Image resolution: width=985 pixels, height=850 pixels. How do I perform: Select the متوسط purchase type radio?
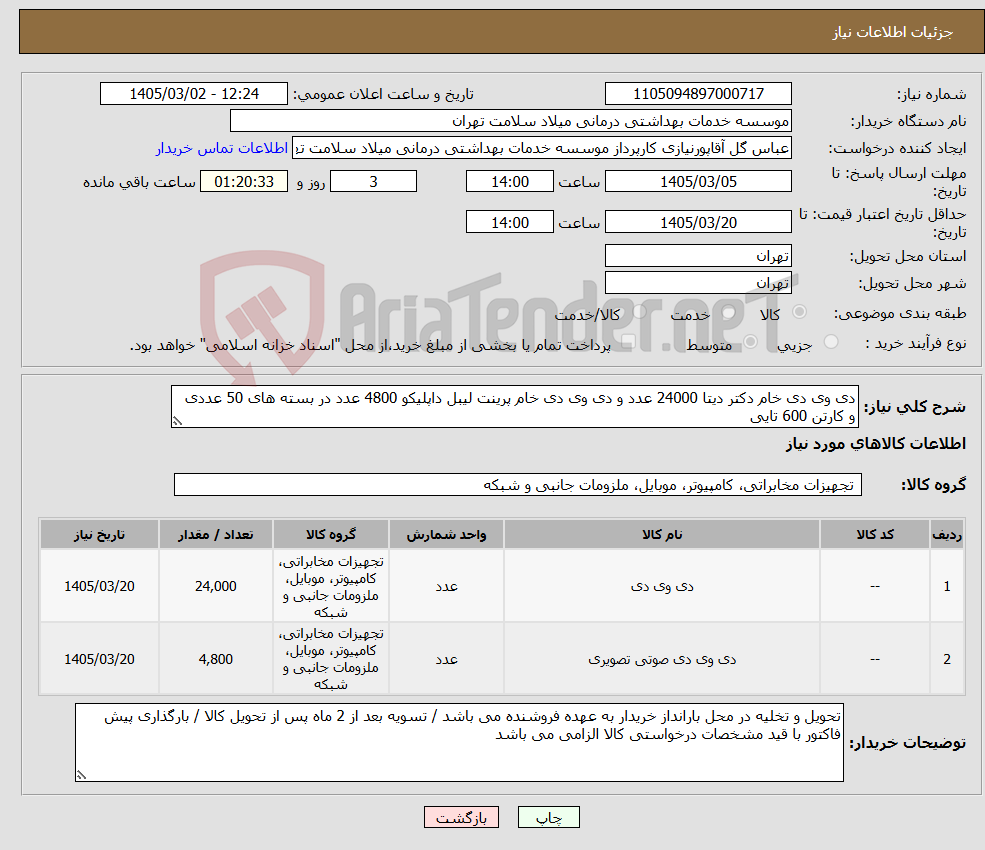pyautogui.click(x=750, y=342)
